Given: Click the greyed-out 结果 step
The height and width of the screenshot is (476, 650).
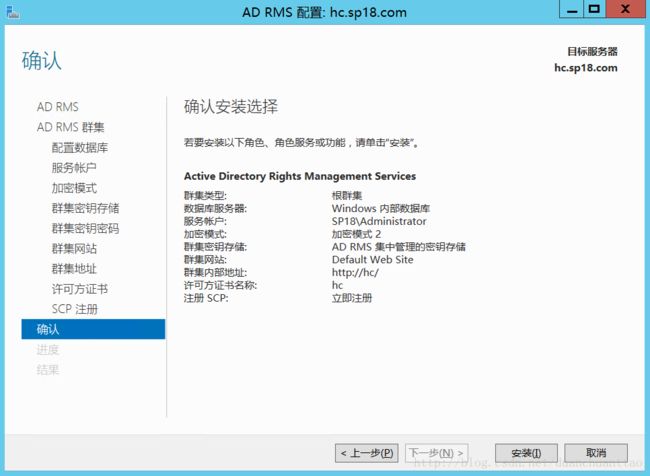Looking at the screenshot, I should [48, 370].
